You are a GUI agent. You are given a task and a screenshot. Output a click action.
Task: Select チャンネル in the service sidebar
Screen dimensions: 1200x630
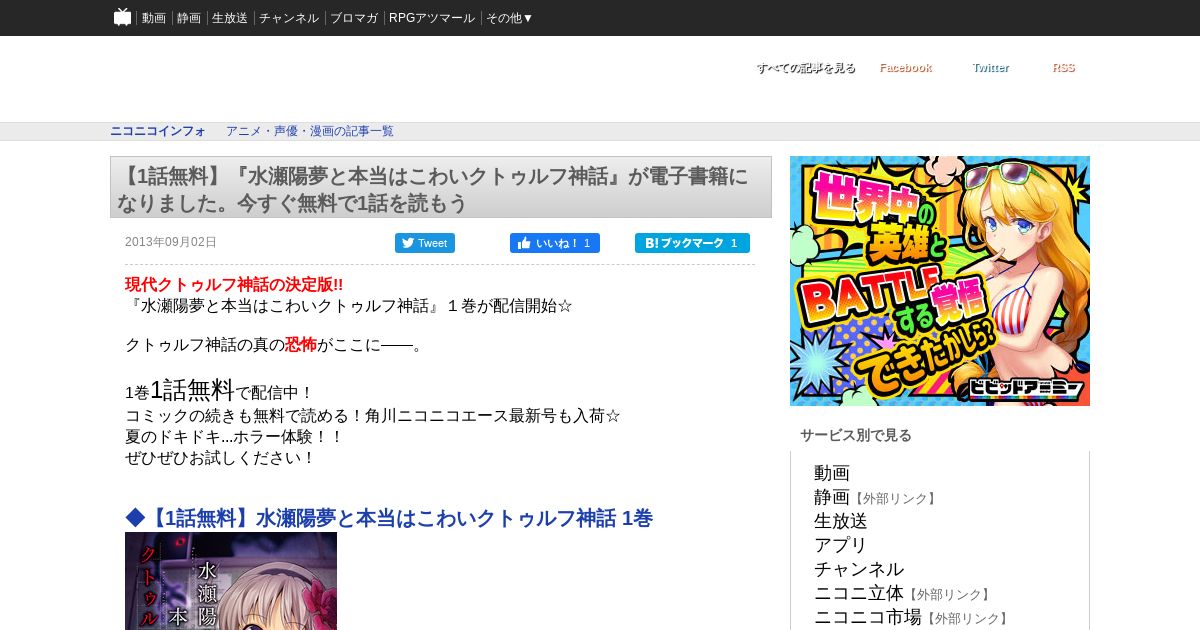pyautogui.click(x=859, y=569)
